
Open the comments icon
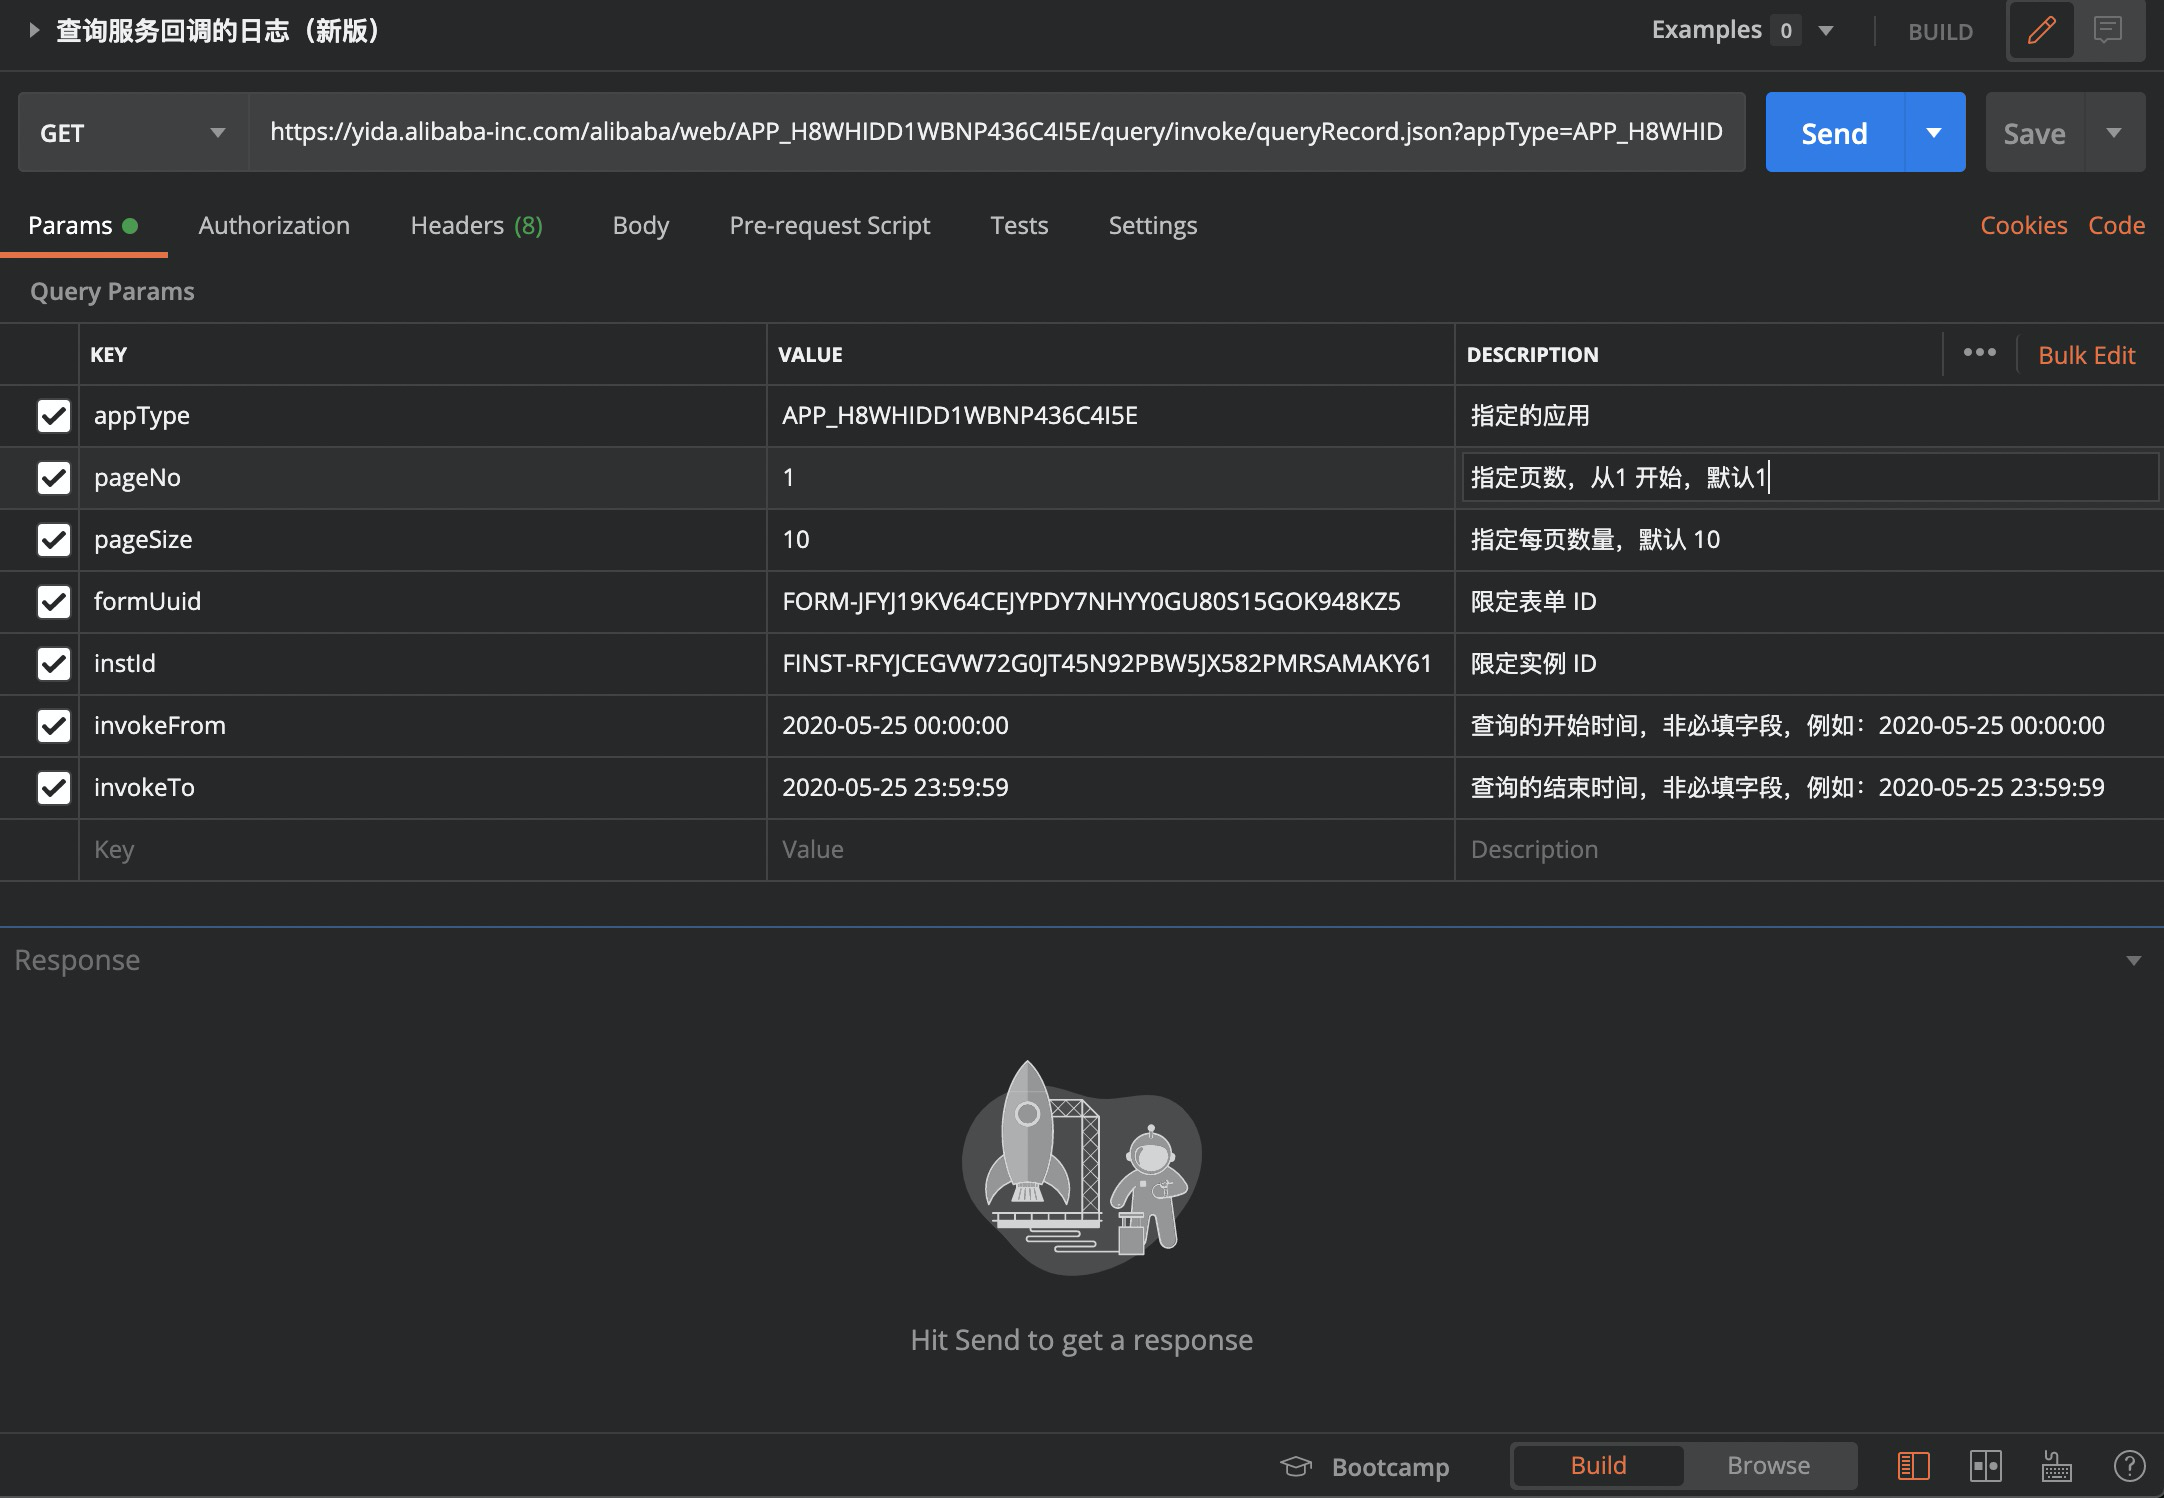(x=2108, y=31)
